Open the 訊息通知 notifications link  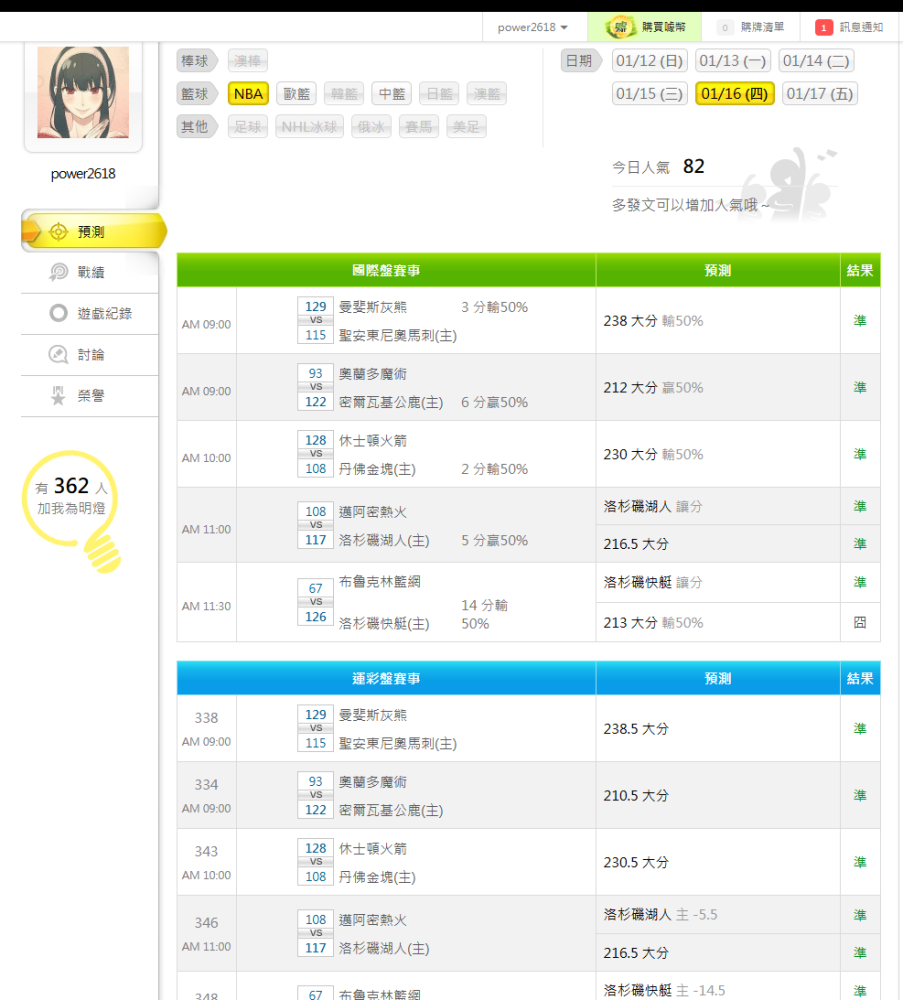849,27
